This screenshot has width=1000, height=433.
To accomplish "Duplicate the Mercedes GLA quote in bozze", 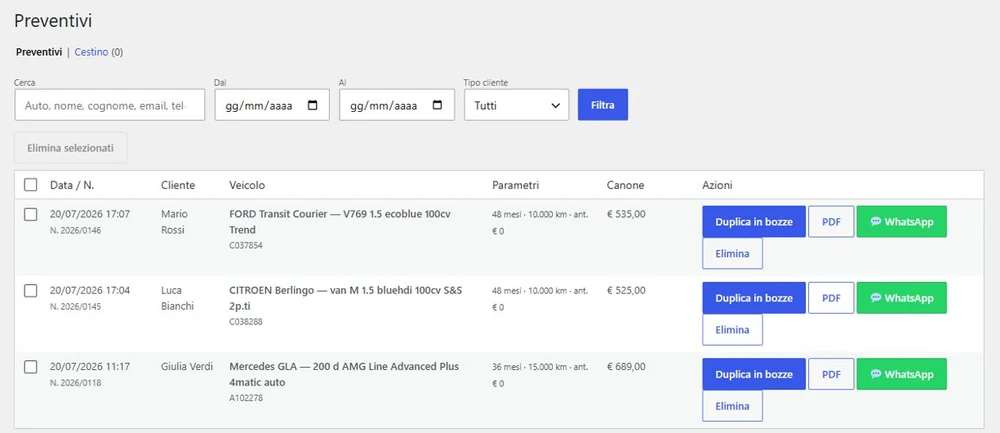I will 754,374.
